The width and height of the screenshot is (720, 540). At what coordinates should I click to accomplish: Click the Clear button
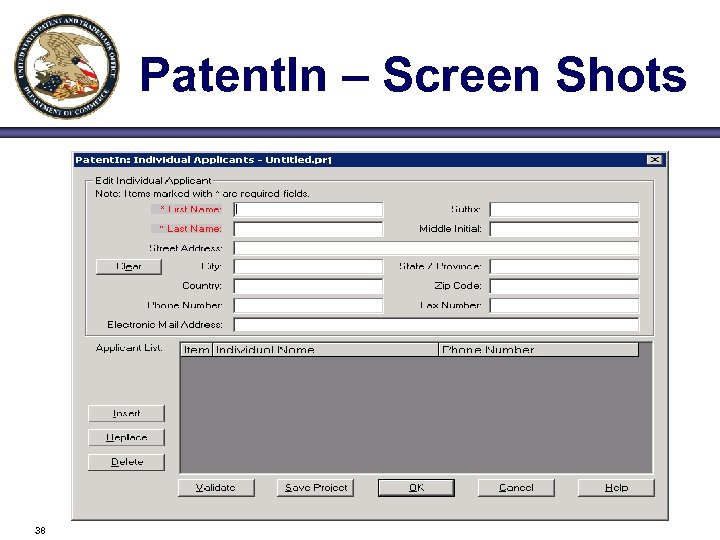[x=129, y=267]
